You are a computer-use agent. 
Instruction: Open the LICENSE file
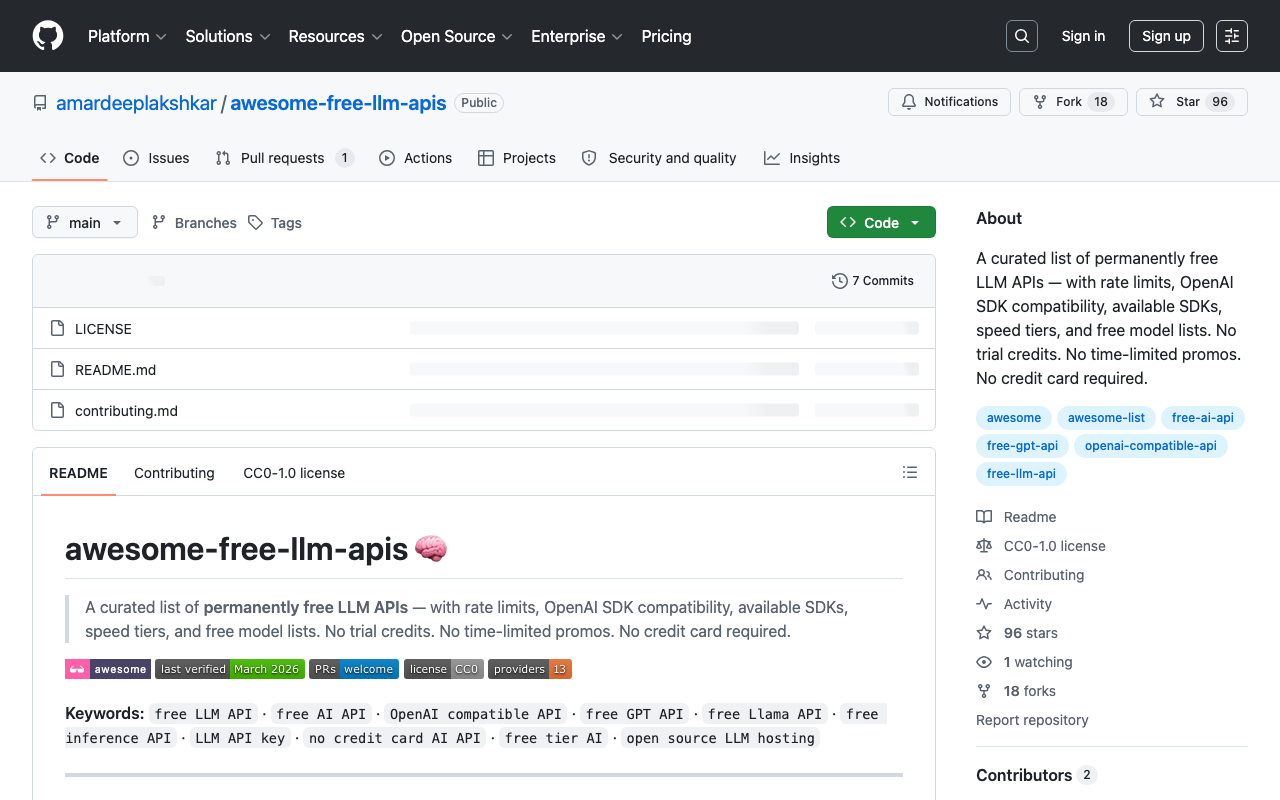[103, 328]
